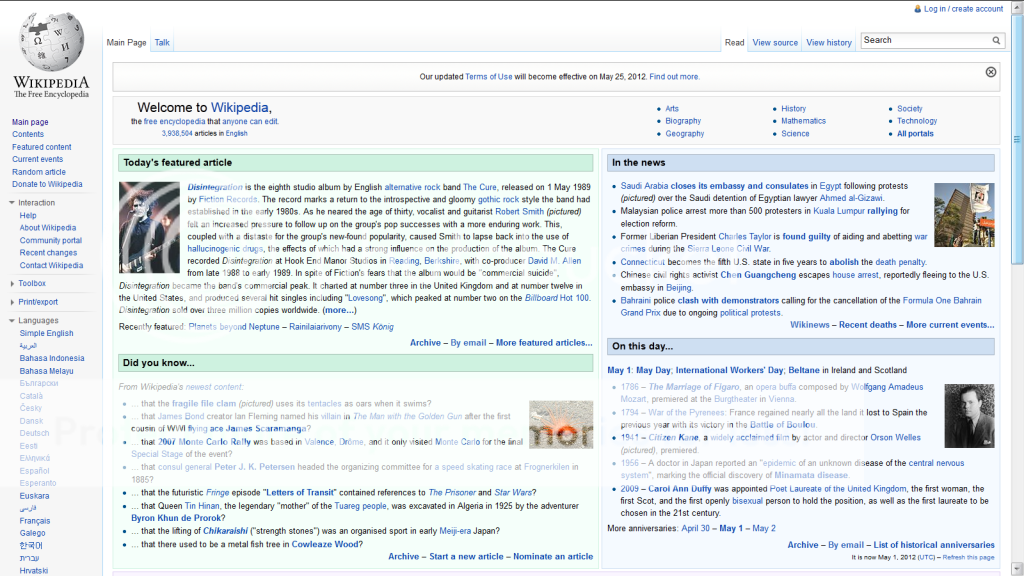Switch to Bahasa Indonesia language
The image size is (1024, 576).
click(52, 358)
